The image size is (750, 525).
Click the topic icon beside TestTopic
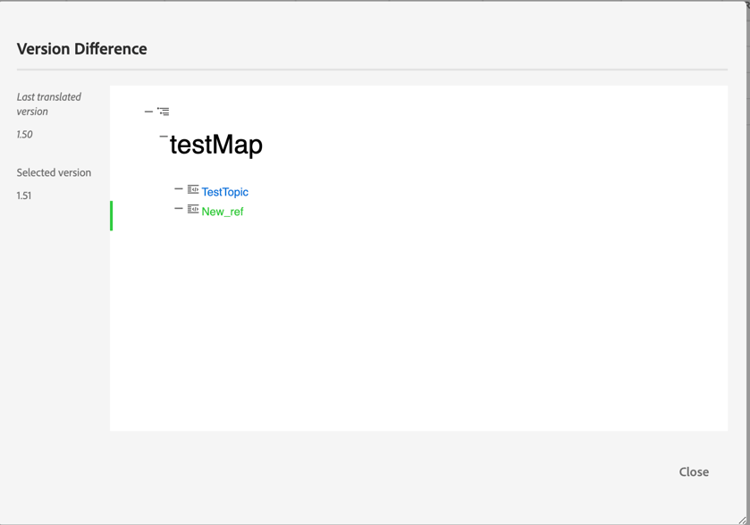[193, 189]
